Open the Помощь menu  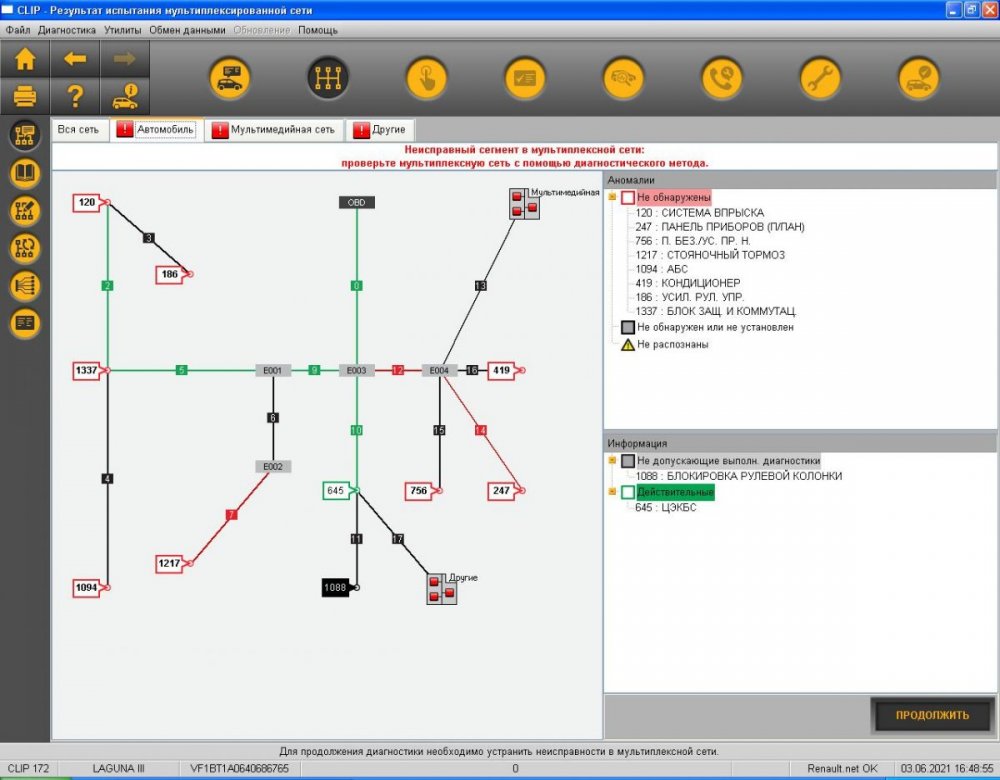pyautogui.click(x=318, y=30)
